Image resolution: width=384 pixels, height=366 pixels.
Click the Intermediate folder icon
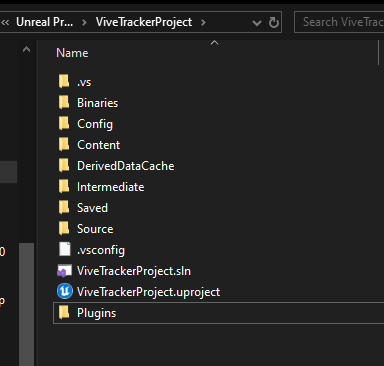point(64,186)
